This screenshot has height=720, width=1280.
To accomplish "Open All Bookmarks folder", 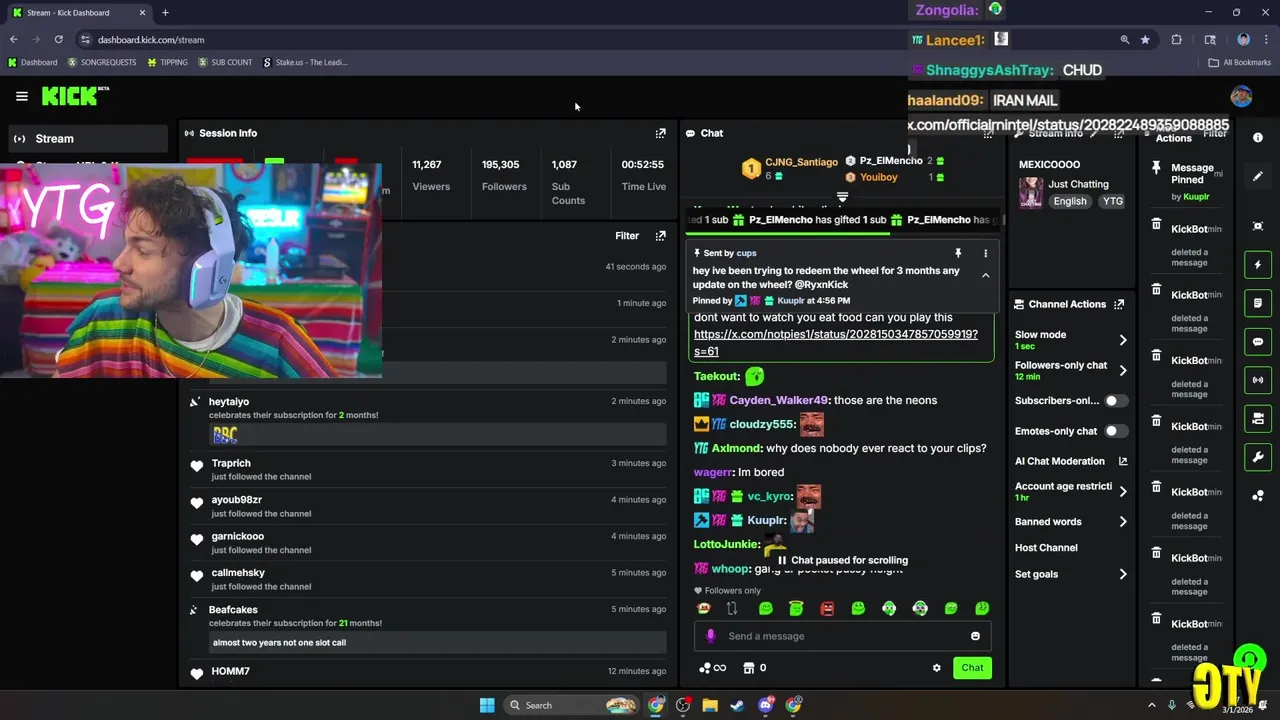I will click(1240, 62).
